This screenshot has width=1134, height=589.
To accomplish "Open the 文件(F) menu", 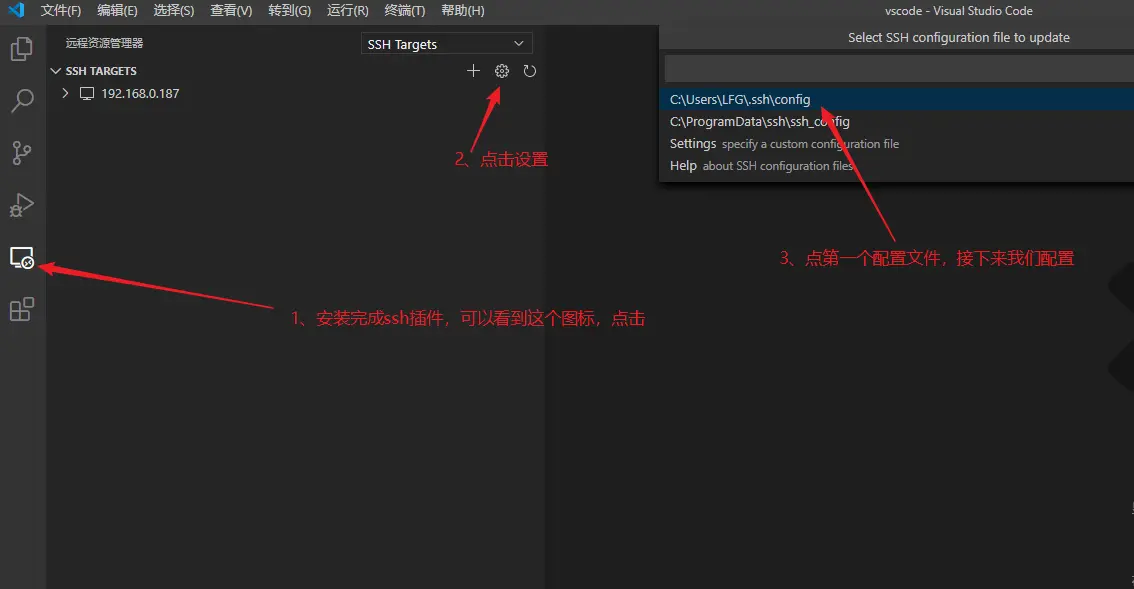I will pos(61,11).
